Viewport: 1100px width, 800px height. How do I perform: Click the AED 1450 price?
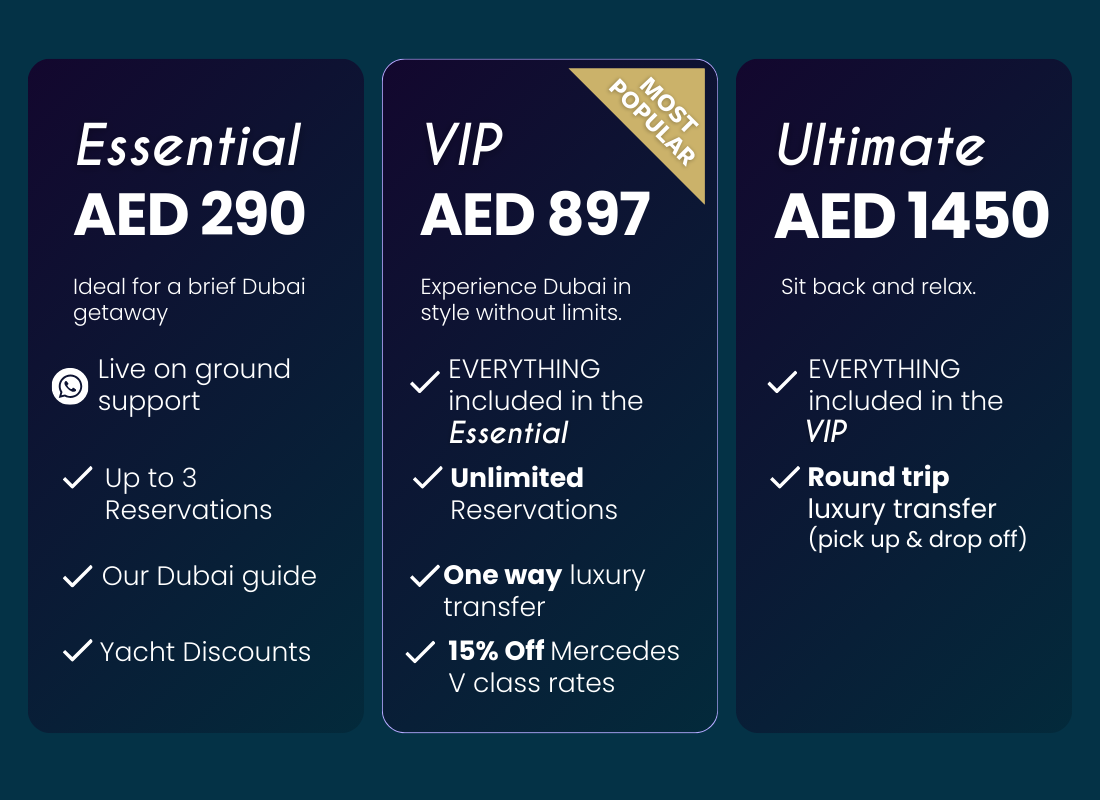[x=911, y=214]
